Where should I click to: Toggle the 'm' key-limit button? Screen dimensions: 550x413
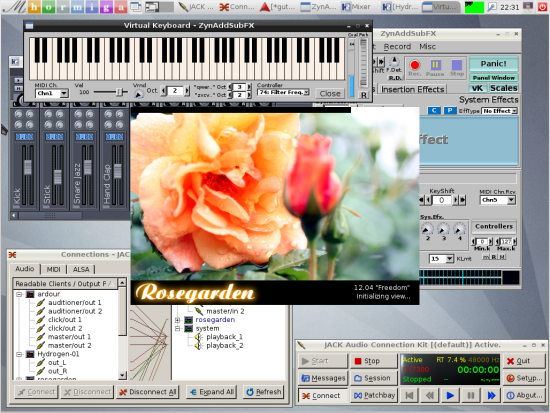click(485, 257)
